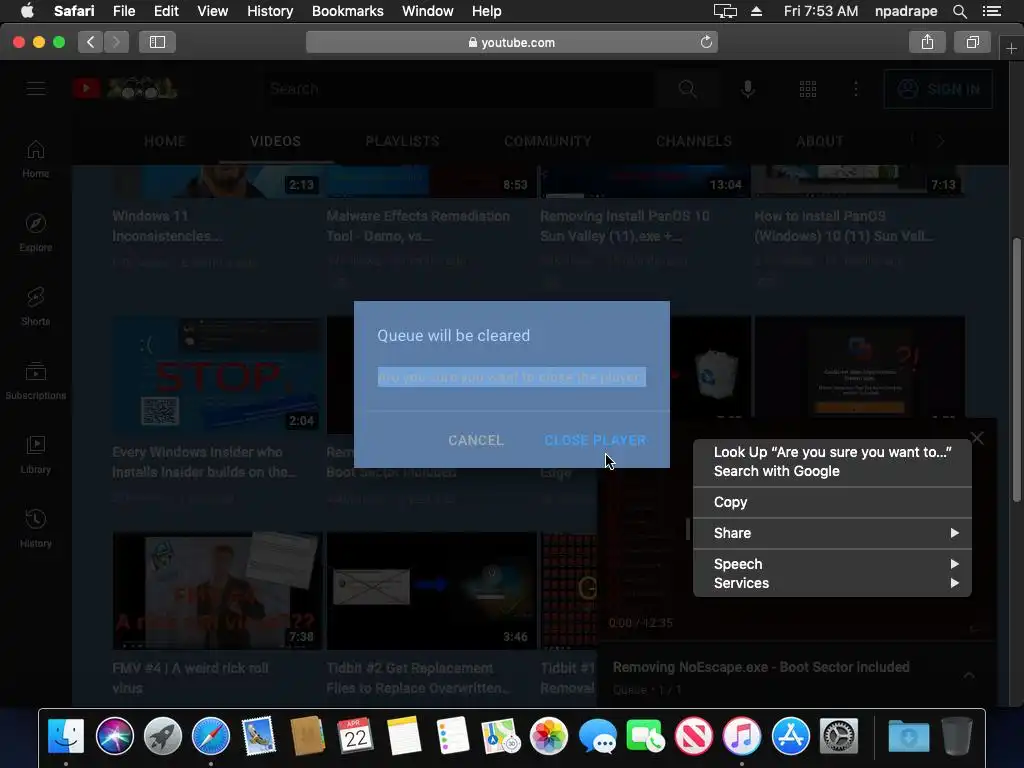Open the Apple menu
Viewport: 1024px width, 768px height.
[x=27, y=11]
